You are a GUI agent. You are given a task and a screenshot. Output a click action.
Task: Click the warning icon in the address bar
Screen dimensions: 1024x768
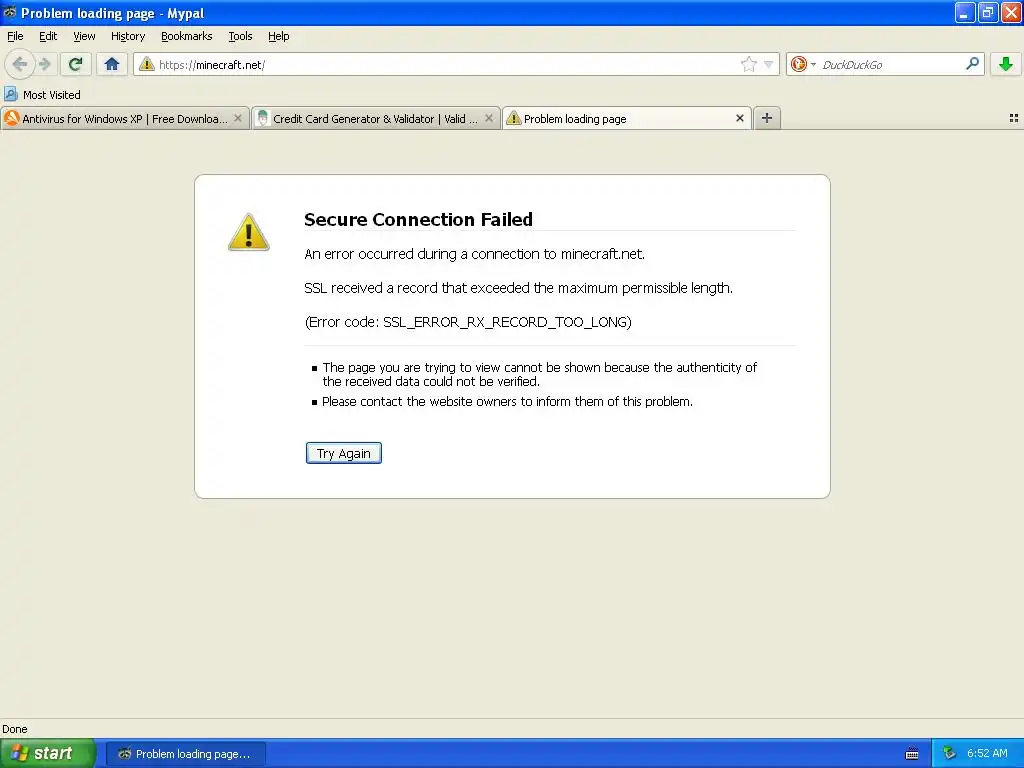147,64
